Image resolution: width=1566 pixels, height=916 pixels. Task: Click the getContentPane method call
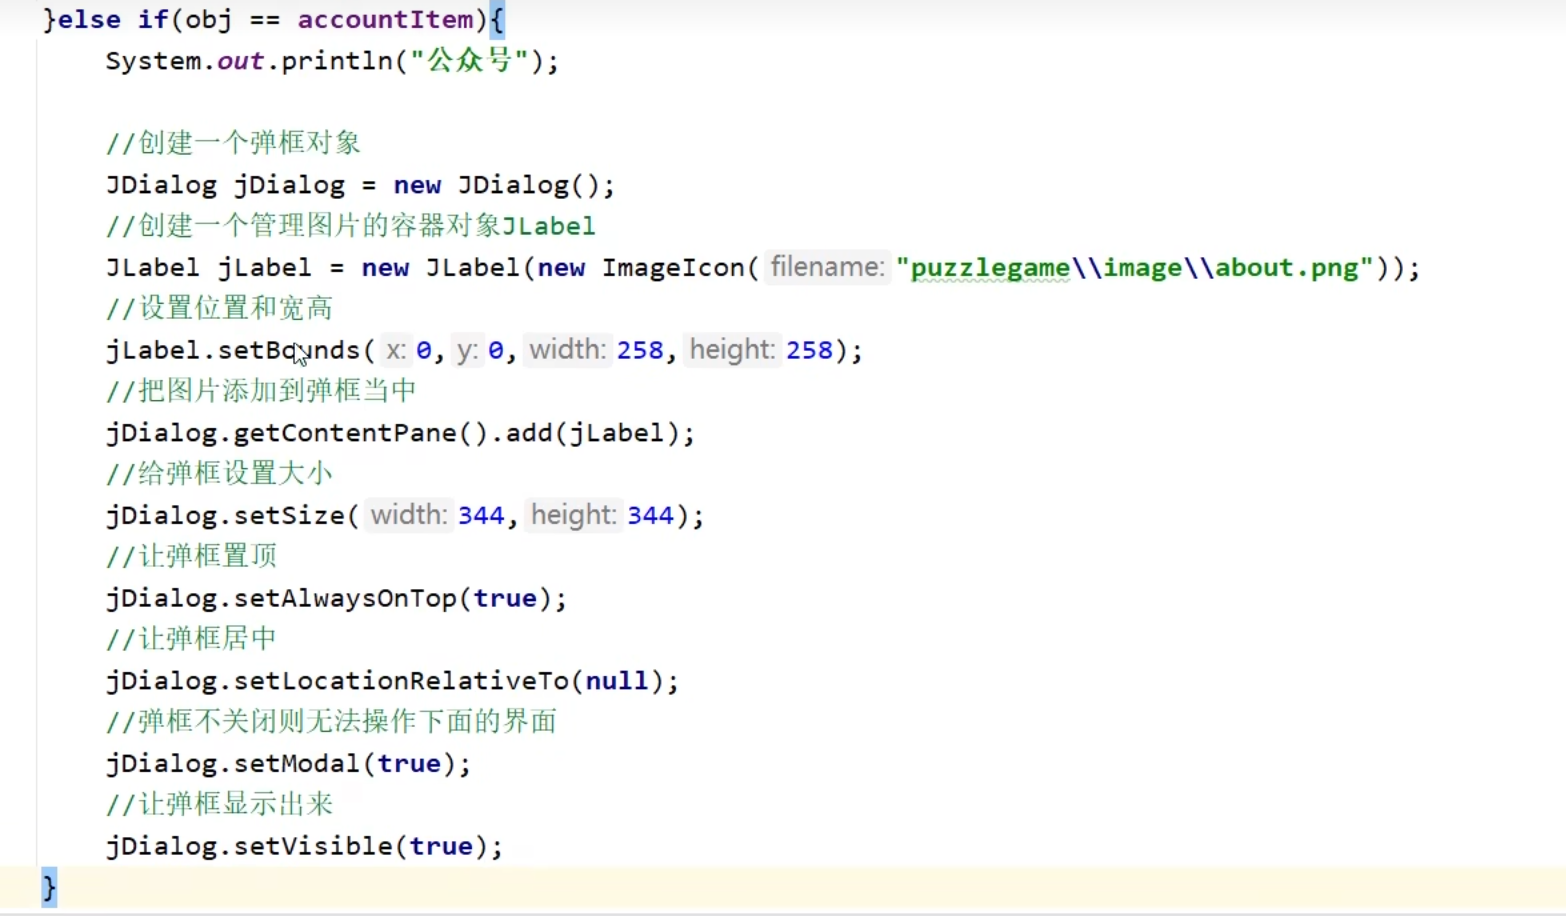pyautogui.click(x=344, y=433)
